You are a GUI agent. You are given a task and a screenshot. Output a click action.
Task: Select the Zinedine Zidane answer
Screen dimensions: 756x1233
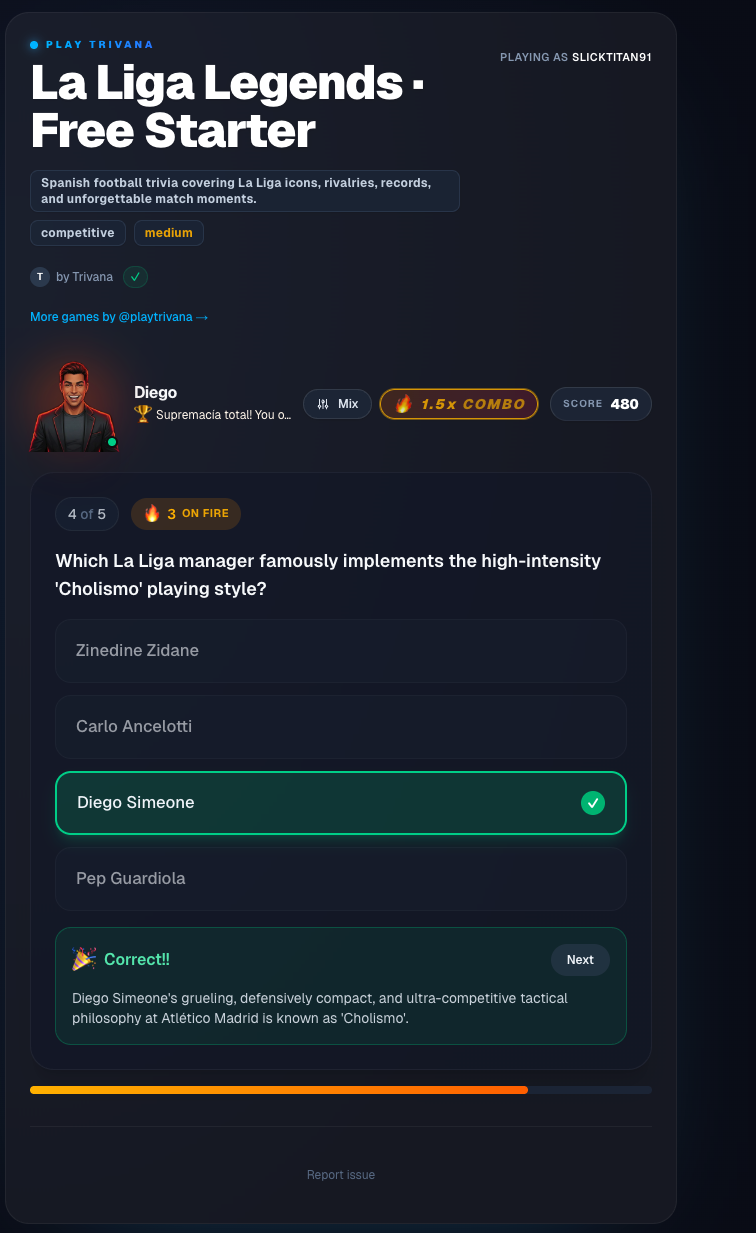coord(340,650)
